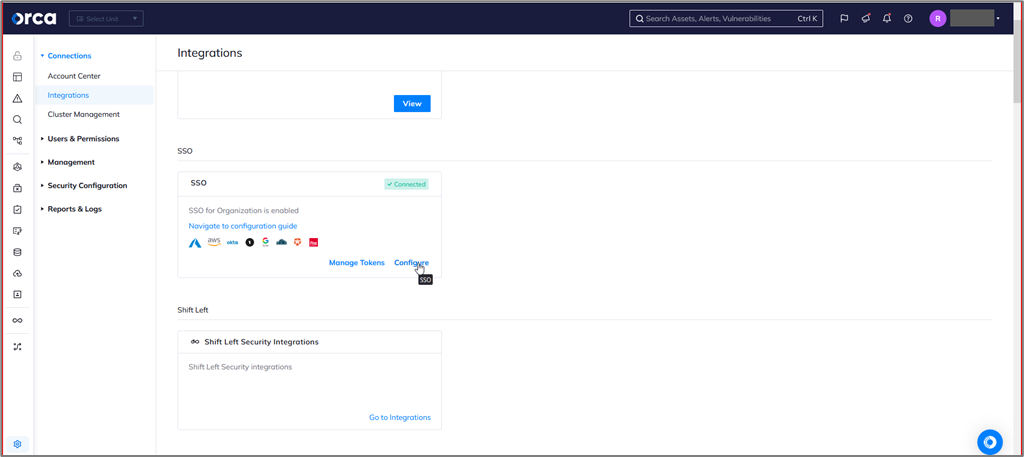Image resolution: width=1024 pixels, height=457 pixels.
Task: Click the Okta logo in SSO card
Action: (x=232, y=243)
